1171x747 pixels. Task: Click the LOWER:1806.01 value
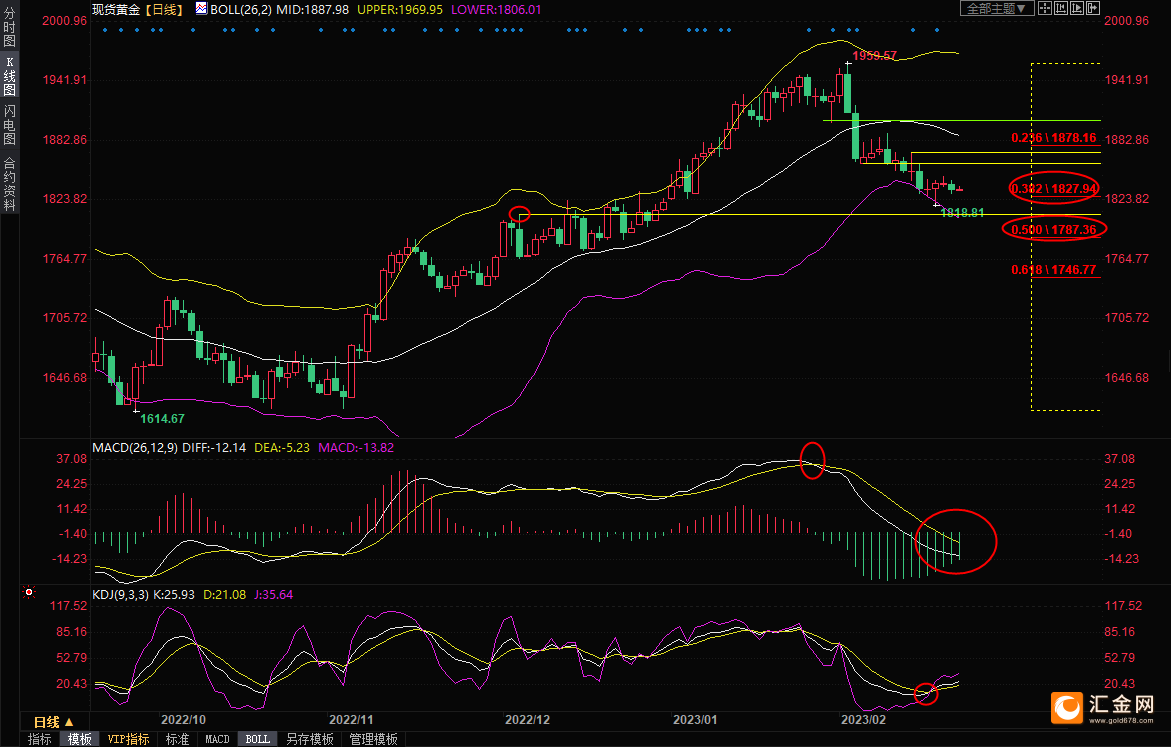(496, 10)
